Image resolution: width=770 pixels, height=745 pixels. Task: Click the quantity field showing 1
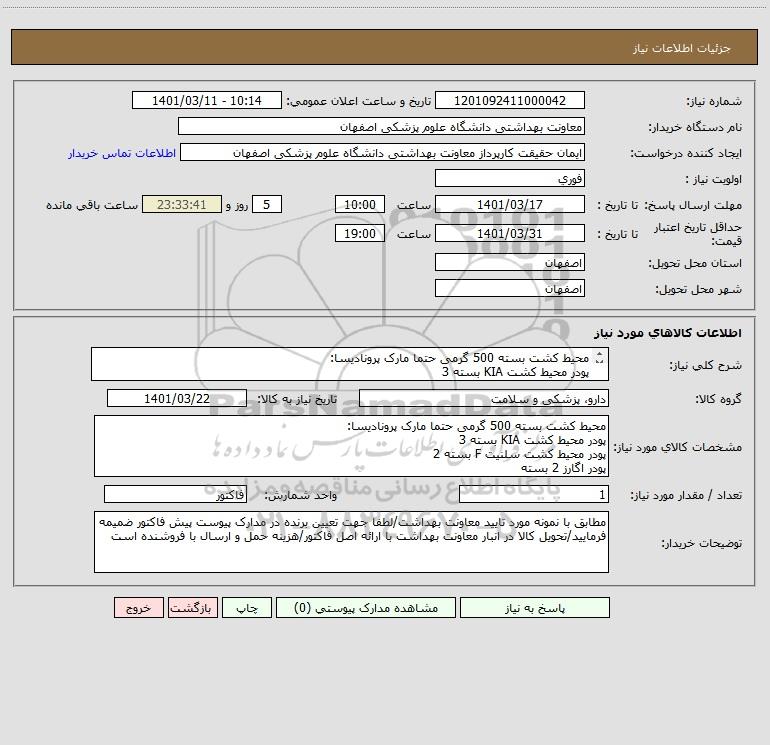(x=534, y=495)
